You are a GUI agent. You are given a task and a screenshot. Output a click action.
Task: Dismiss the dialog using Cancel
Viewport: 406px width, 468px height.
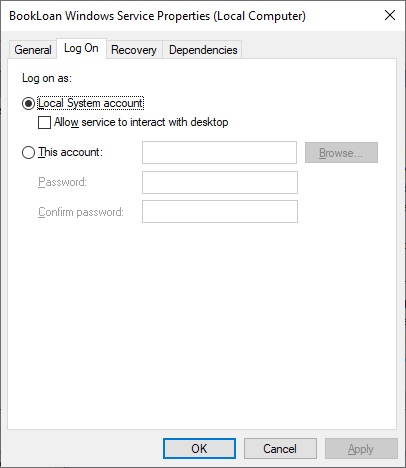coord(280,449)
